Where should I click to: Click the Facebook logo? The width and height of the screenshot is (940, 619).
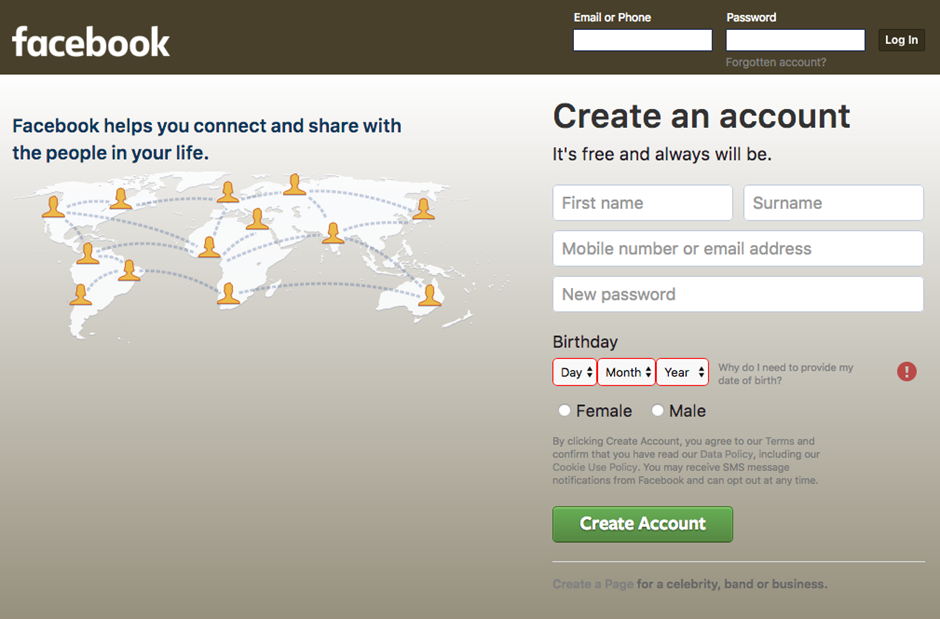(x=91, y=42)
